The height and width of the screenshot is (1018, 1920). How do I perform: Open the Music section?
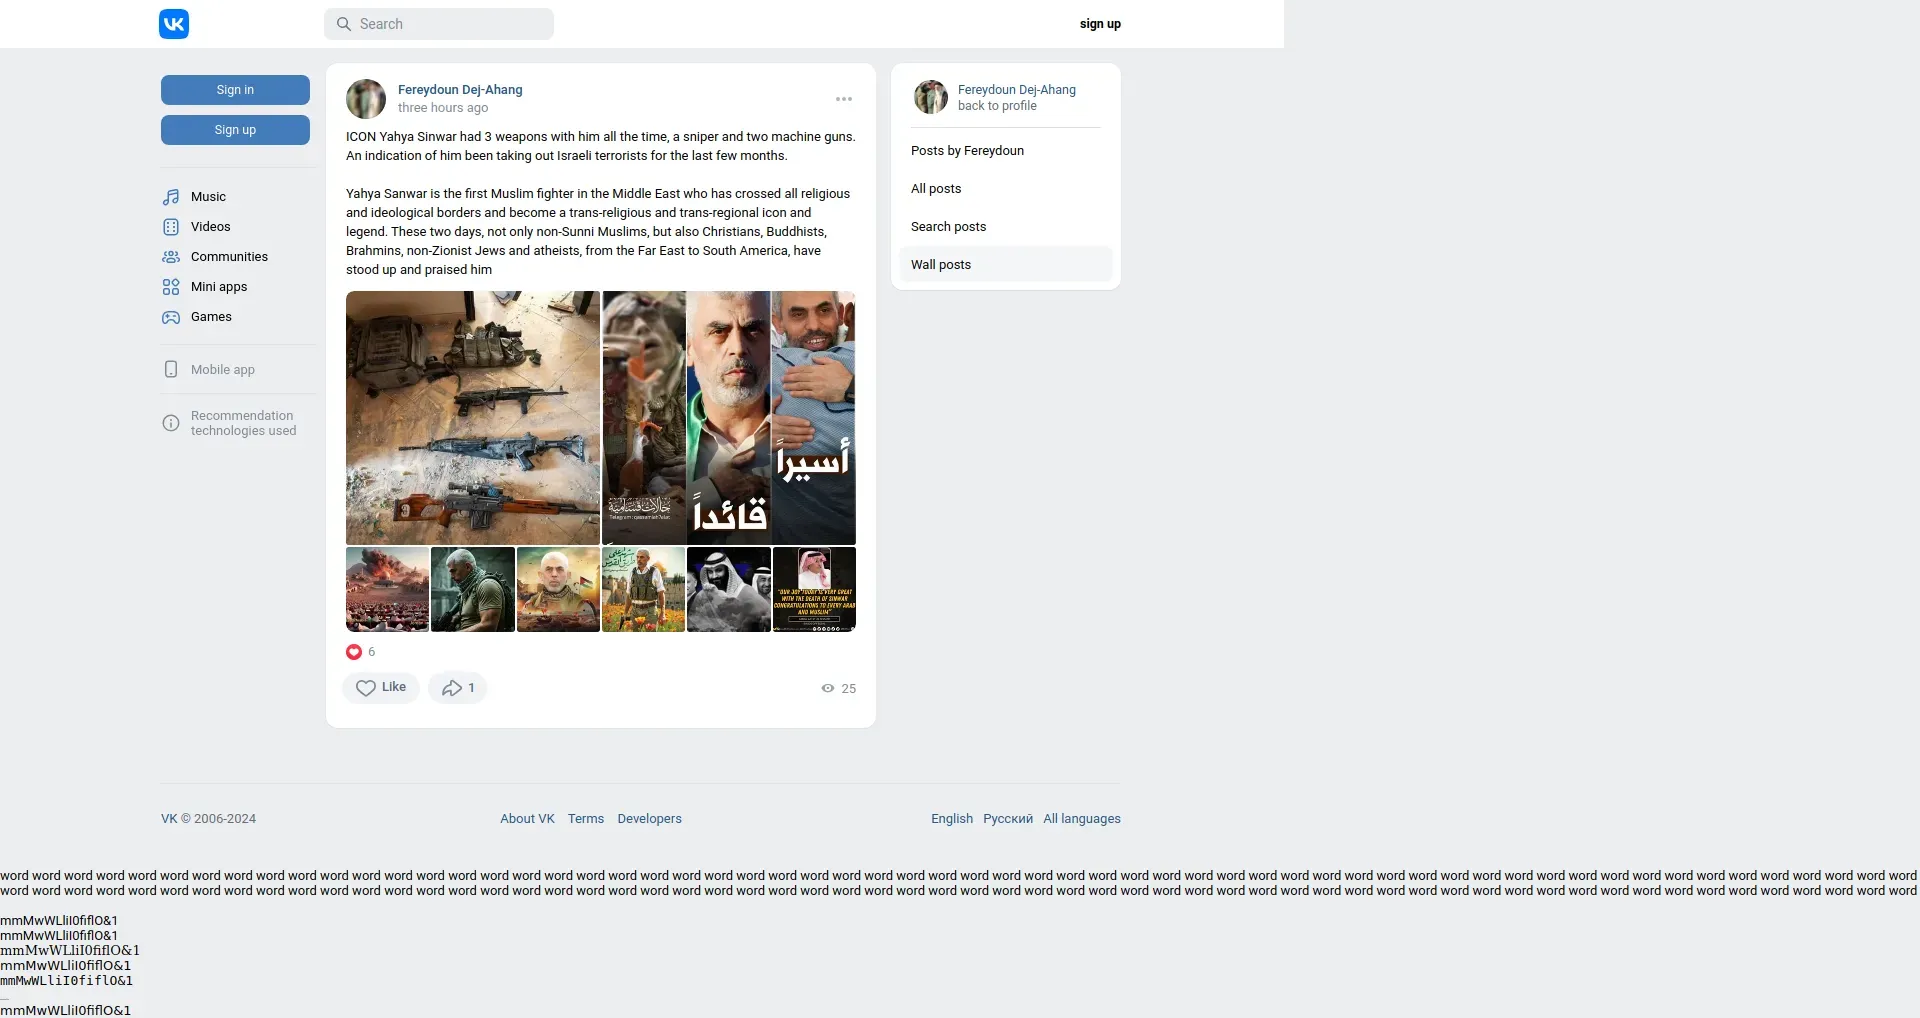pos(208,197)
